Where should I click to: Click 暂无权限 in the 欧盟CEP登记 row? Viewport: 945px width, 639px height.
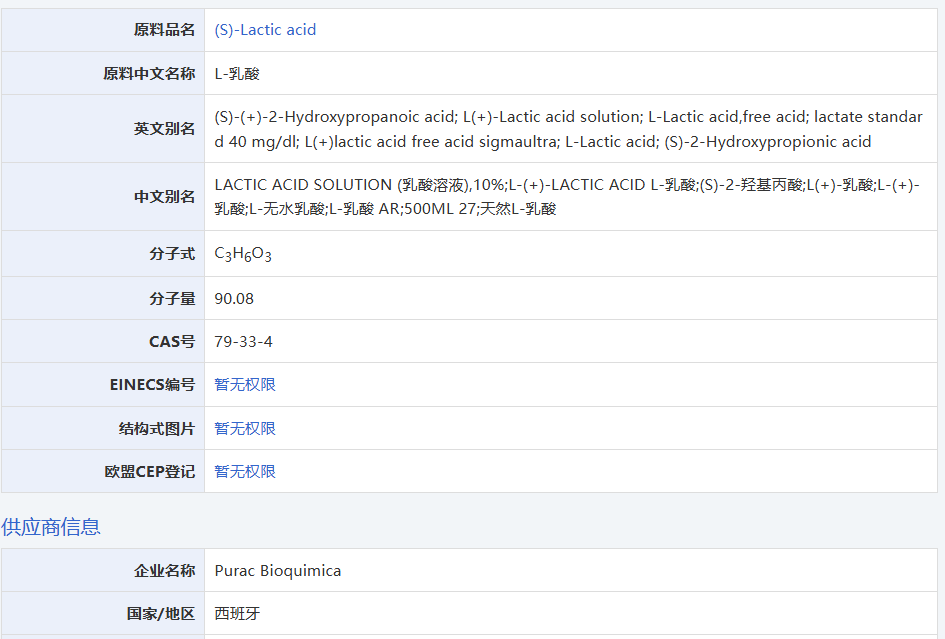pyautogui.click(x=244, y=471)
